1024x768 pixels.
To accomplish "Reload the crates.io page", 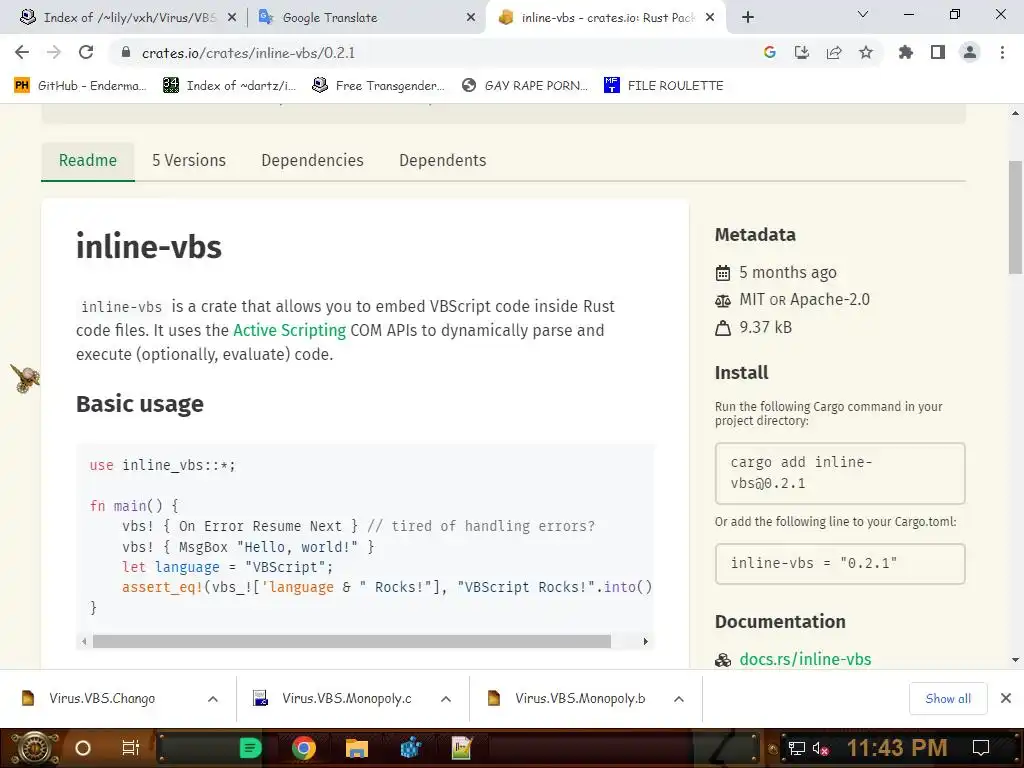I will [86, 52].
